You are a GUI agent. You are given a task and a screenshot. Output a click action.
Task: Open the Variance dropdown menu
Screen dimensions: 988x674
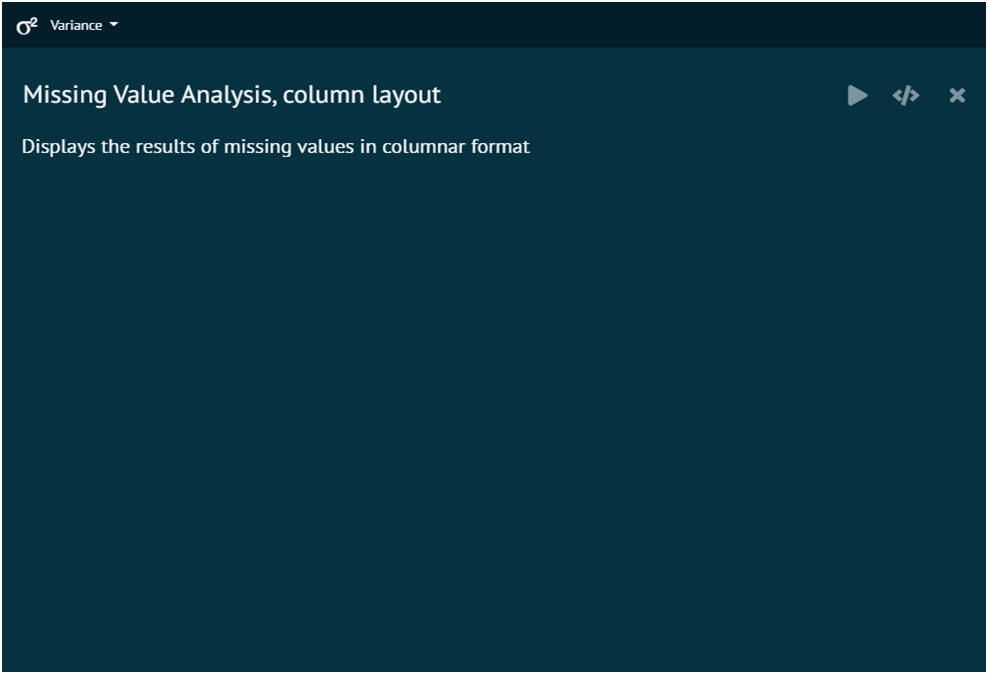tap(84, 25)
